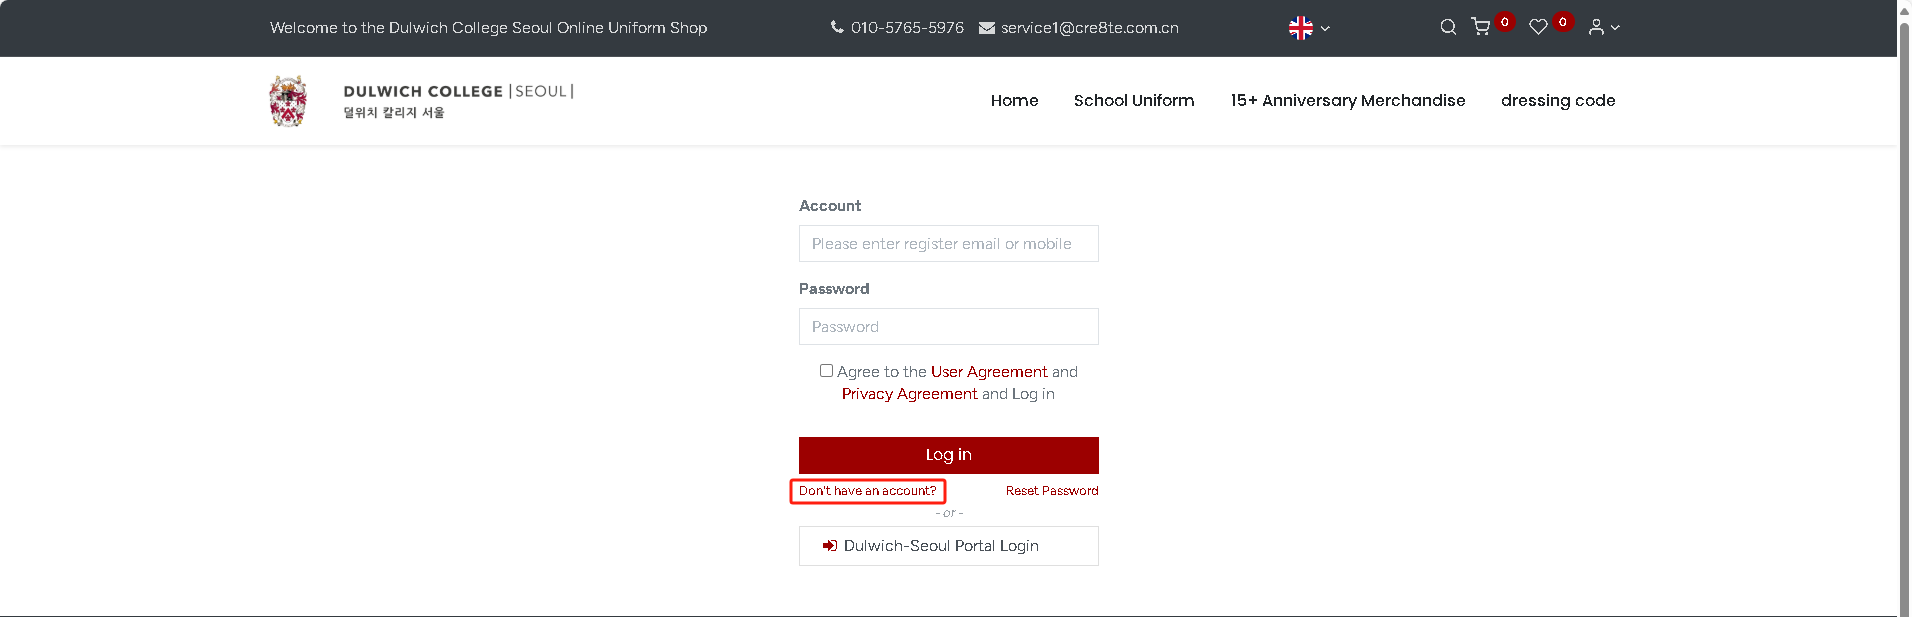
Task: Tick the user agreement checkbox
Action: coord(826,371)
